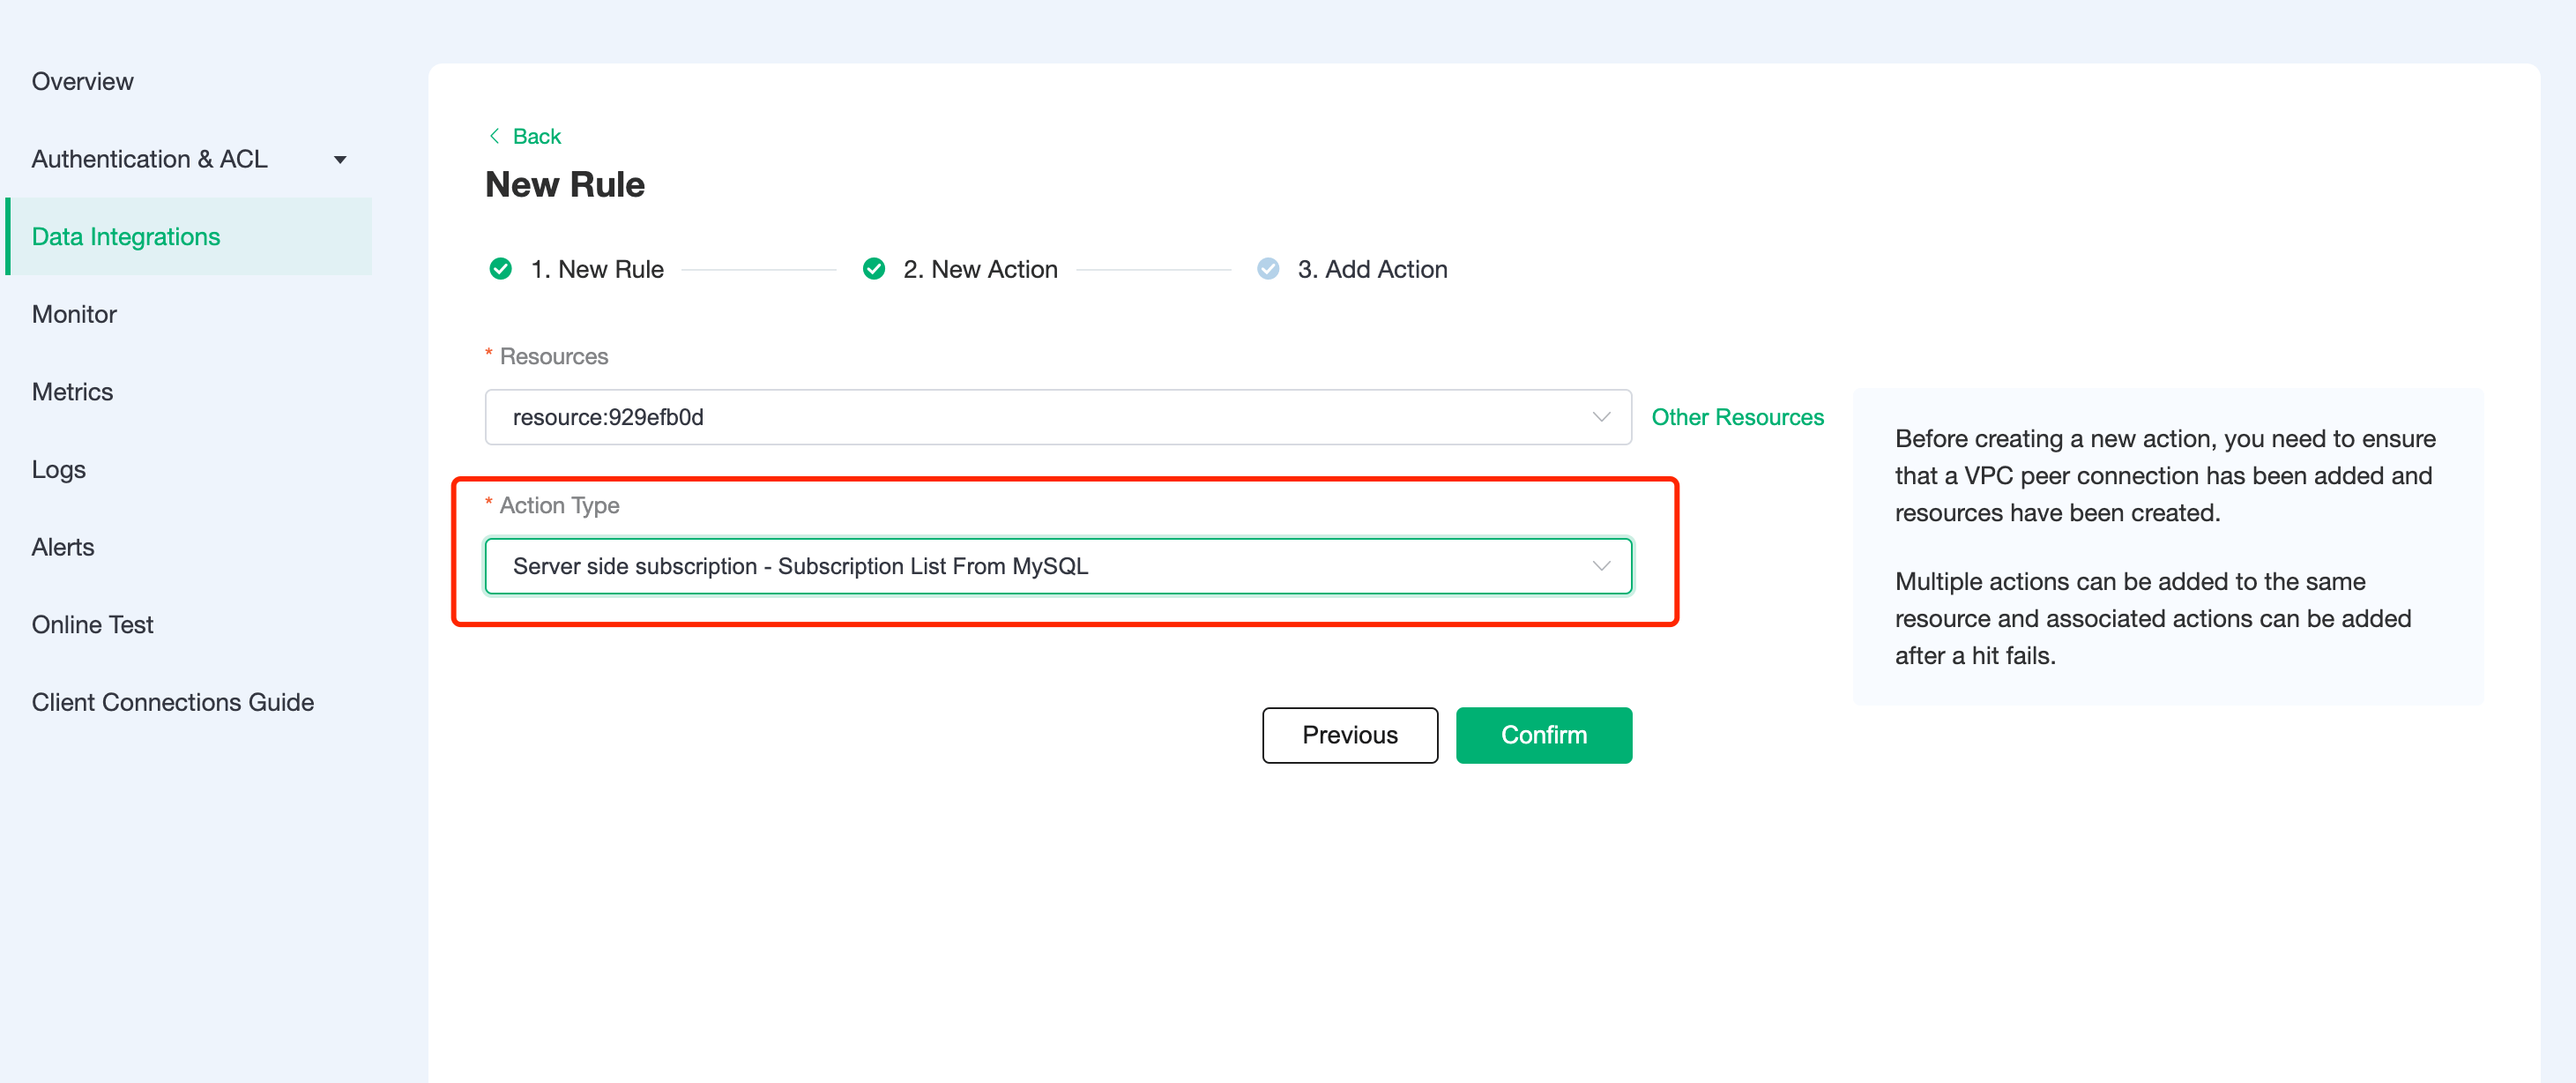This screenshot has height=1083, width=2576.
Task: Click the Back link above New Rule
Action: click(x=536, y=135)
